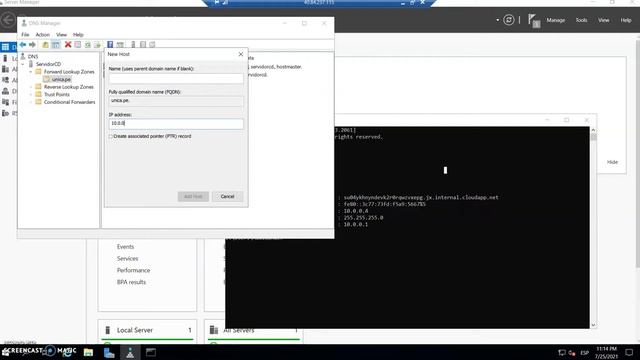Image resolution: width=640 pixels, height=360 pixels.
Task: Expand the Conditional Forwarders node
Action: coord(31,102)
